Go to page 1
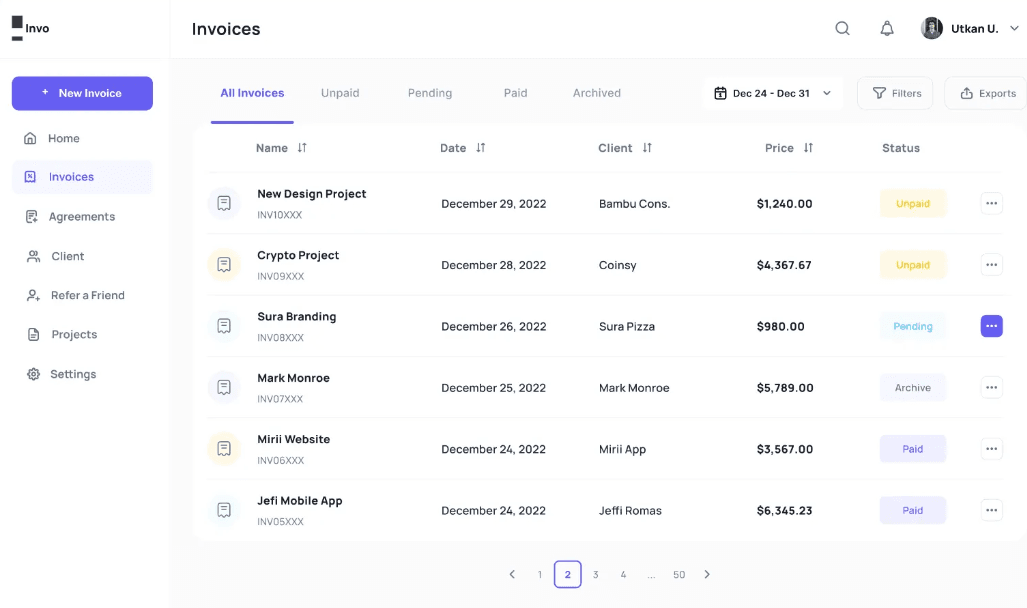 (x=540, y=575)
